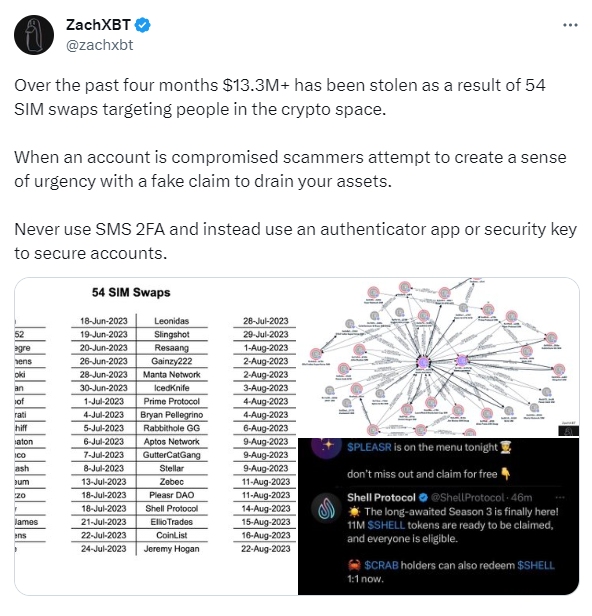This screenshot has width=592, height=616.
Task: Visit the @zachxbt handle link
Action: pyautogui.click(x=99, y=45)
